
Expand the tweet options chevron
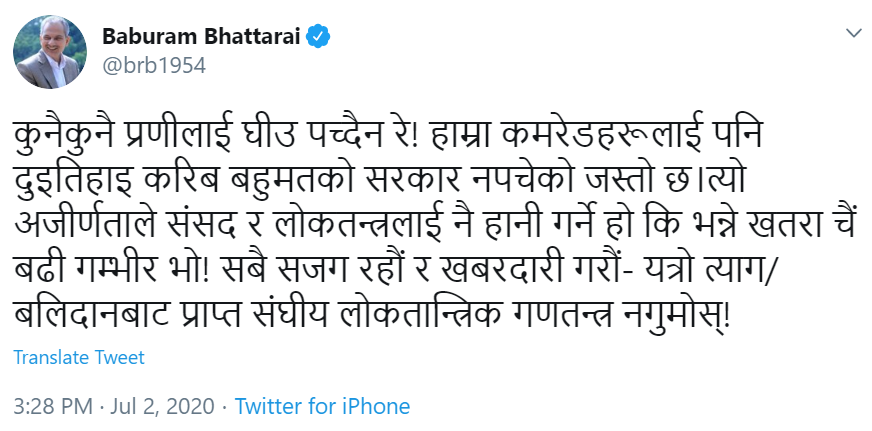[852, 34]
